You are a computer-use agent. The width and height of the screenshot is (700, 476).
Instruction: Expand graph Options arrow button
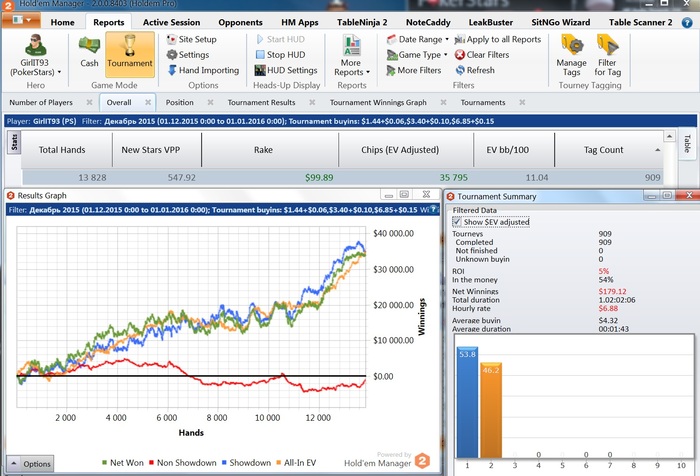pyautogui.click(x=14, y=463)
